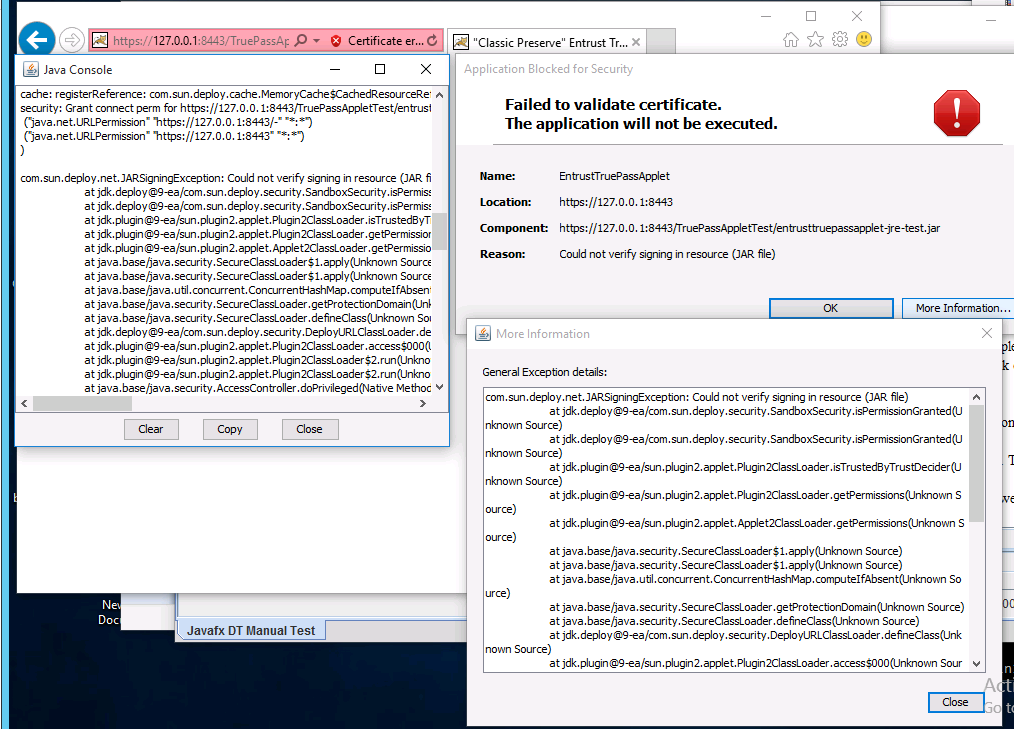Click the More Information... button

tap(957, 308)
